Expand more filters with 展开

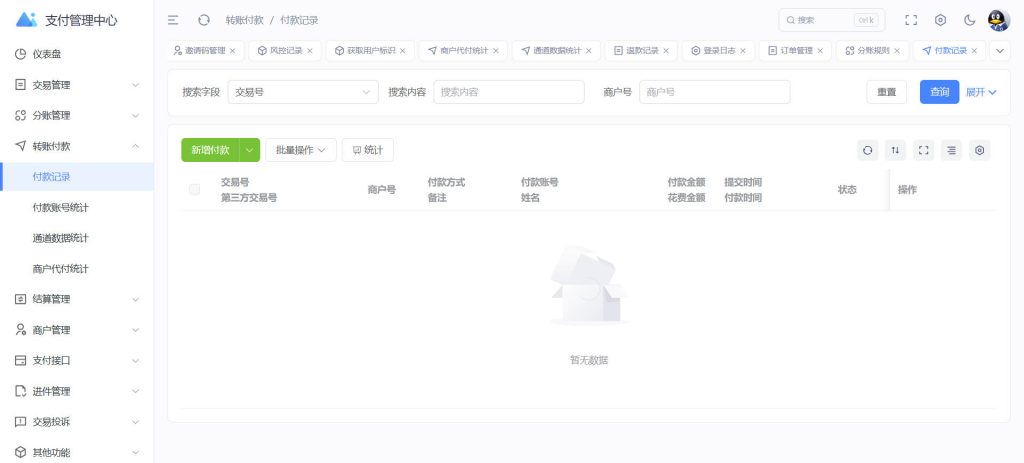[x=981, y=92]
